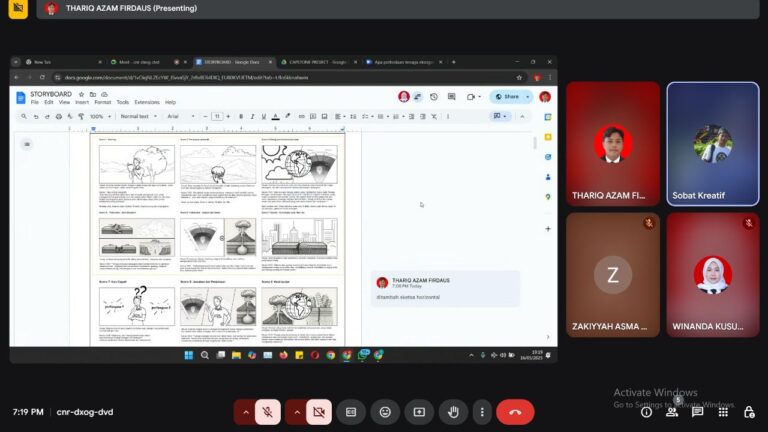Screen dimensions: 768x432
Task: Get add-ons with side panel plus button
Action: coord(548,229)
